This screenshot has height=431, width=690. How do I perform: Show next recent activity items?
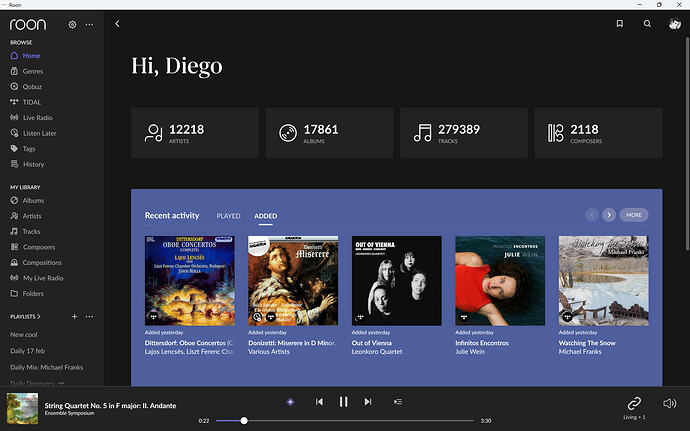[x=609, y=215]
